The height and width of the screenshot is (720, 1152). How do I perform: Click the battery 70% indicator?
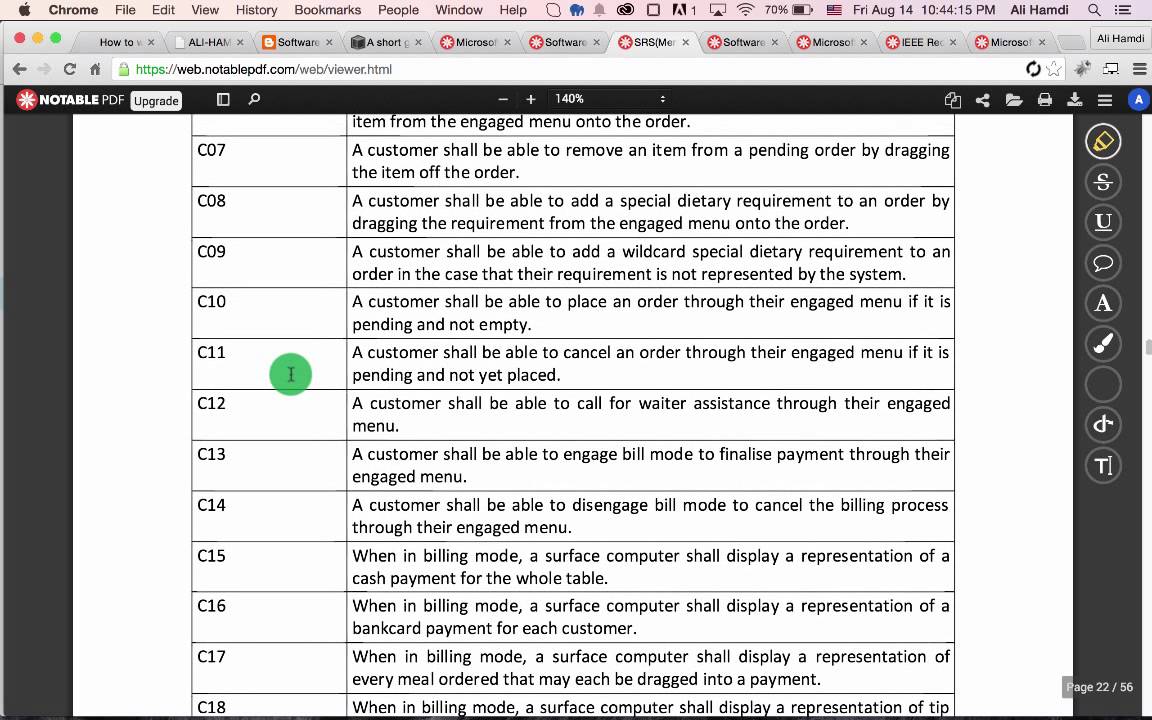788,10
